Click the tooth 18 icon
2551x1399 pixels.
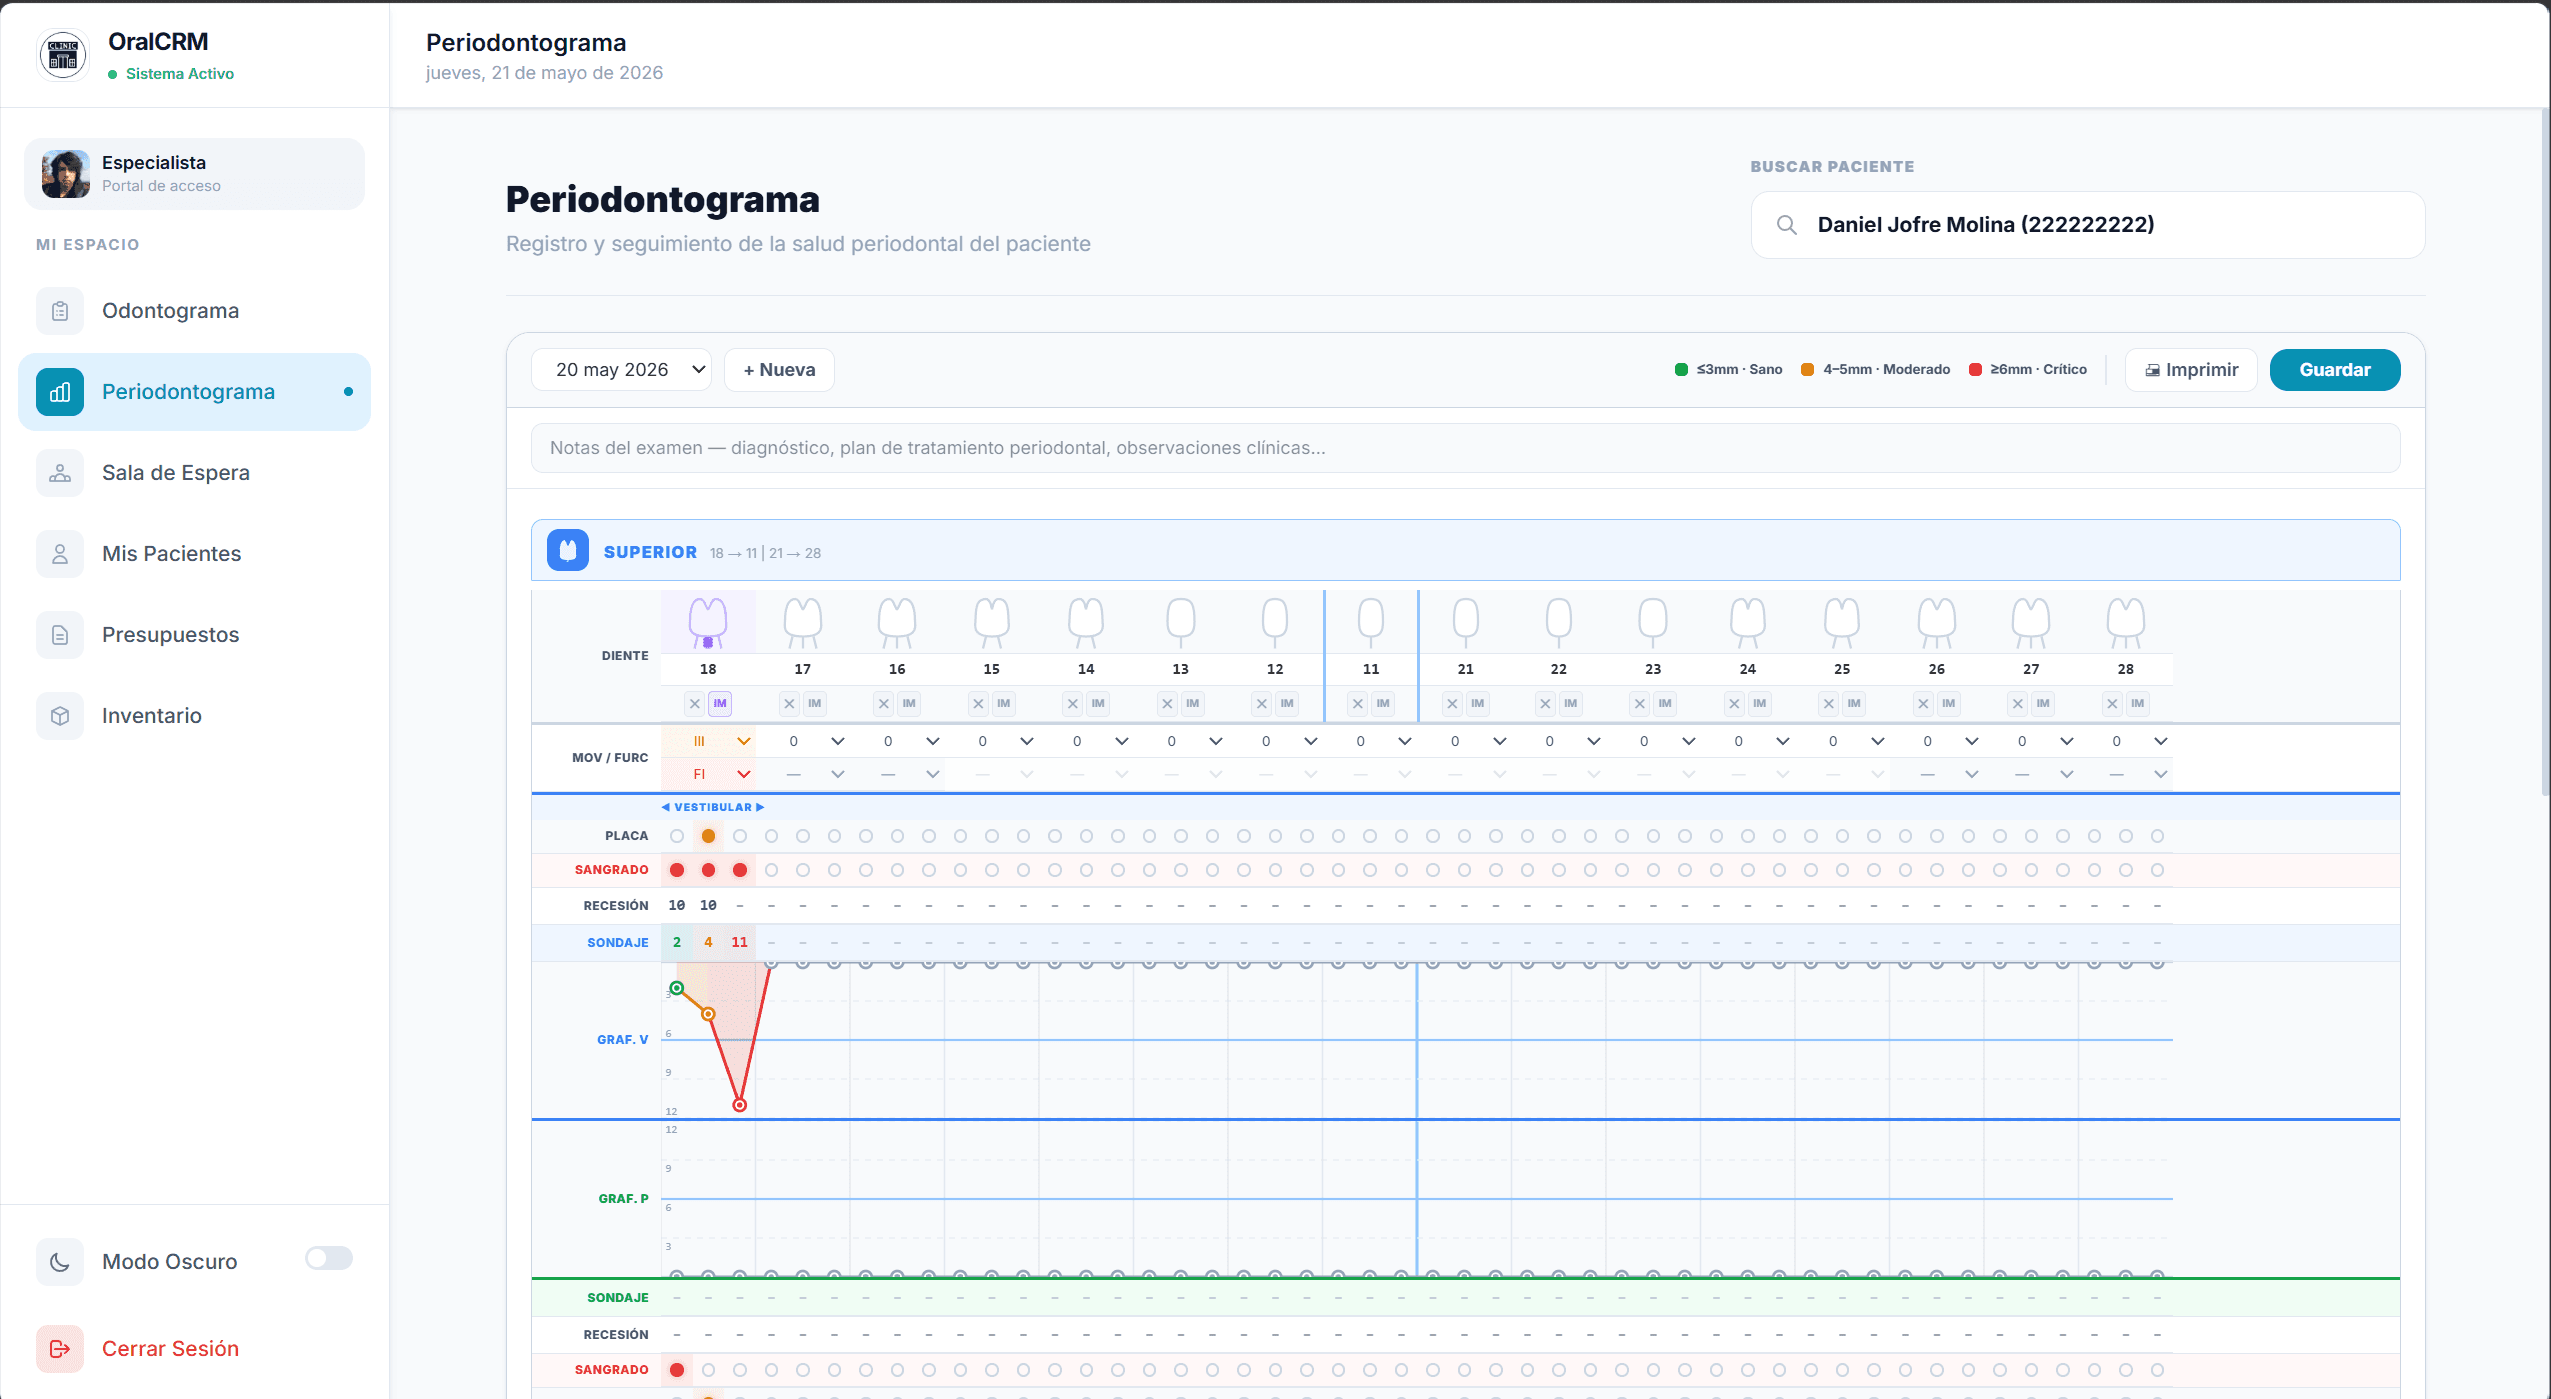coord(708,623)
